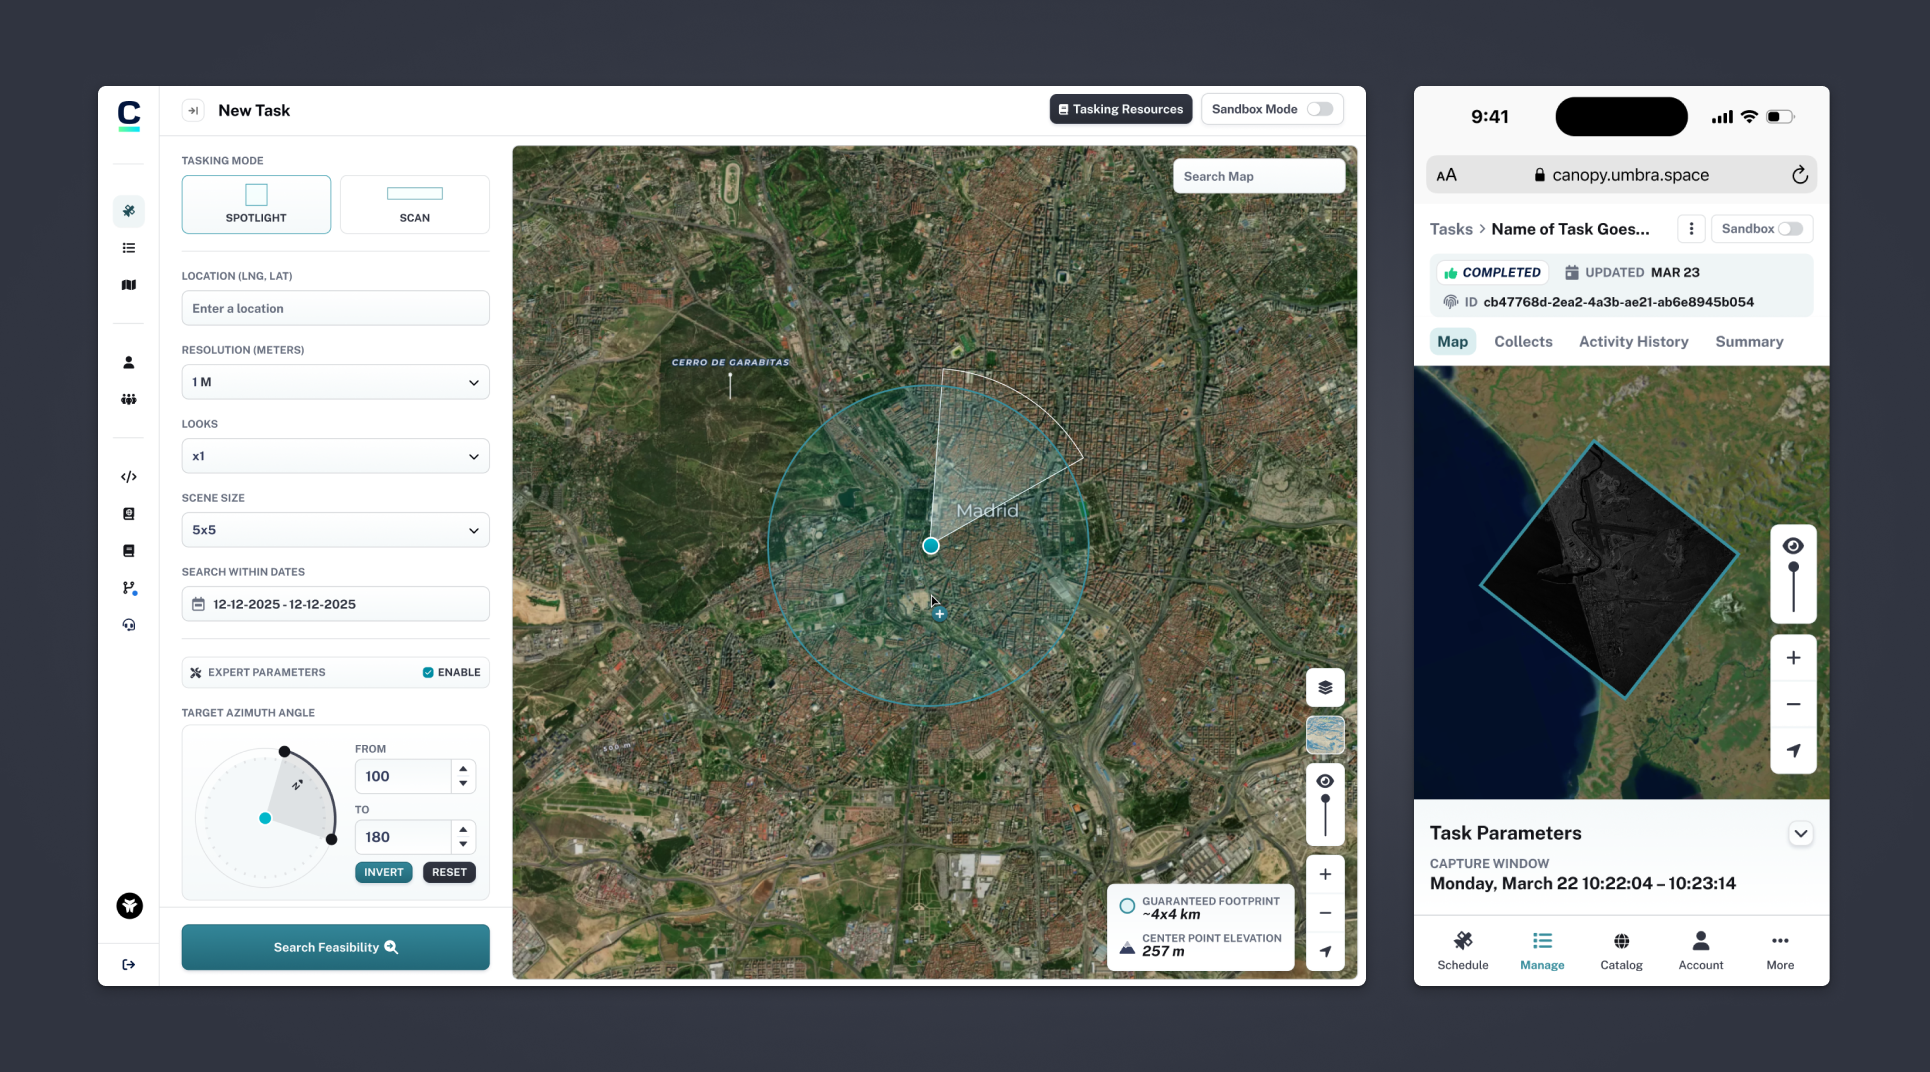The height and width of the screenshot is (1072, 1930).
Task: Click the Enter a location input field
Action: coord(335,308)
